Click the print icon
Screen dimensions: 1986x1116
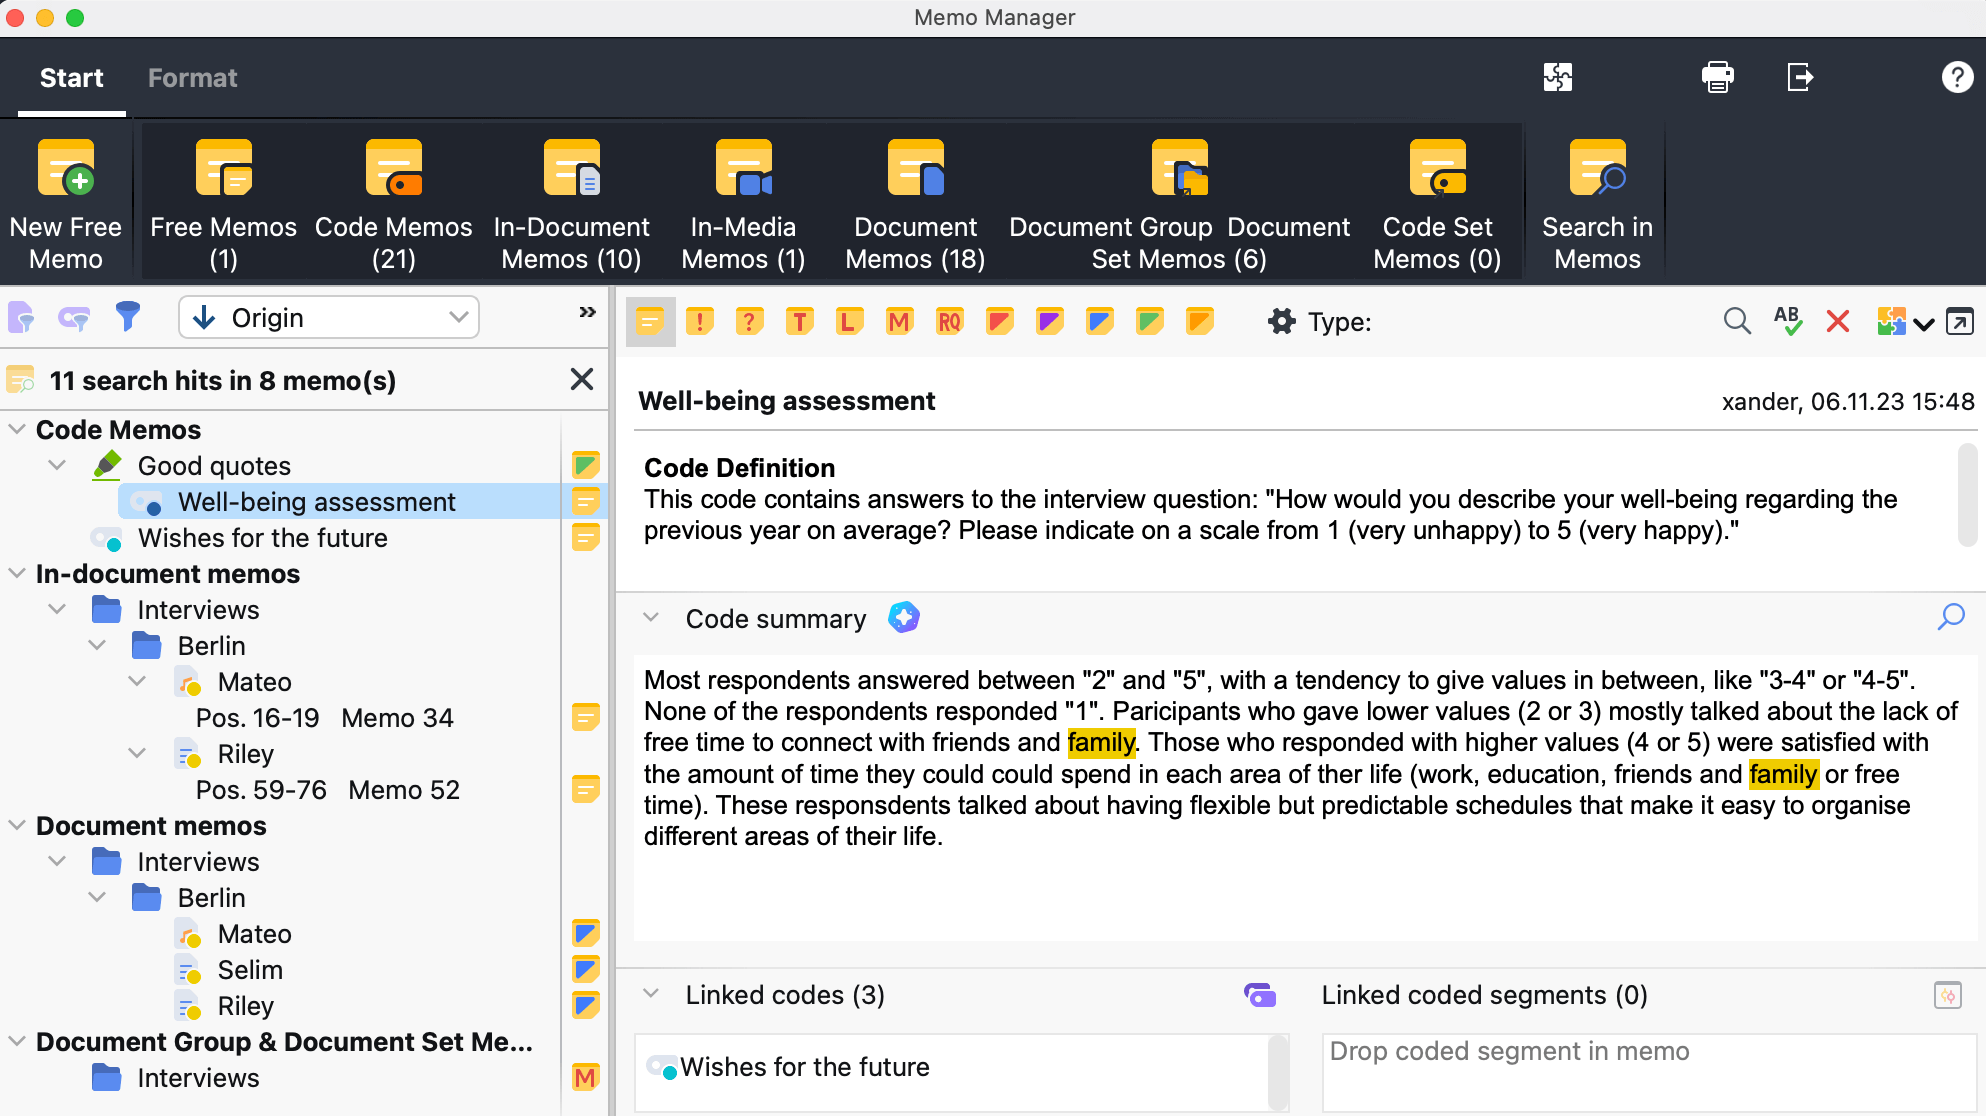pos(1717,77)
